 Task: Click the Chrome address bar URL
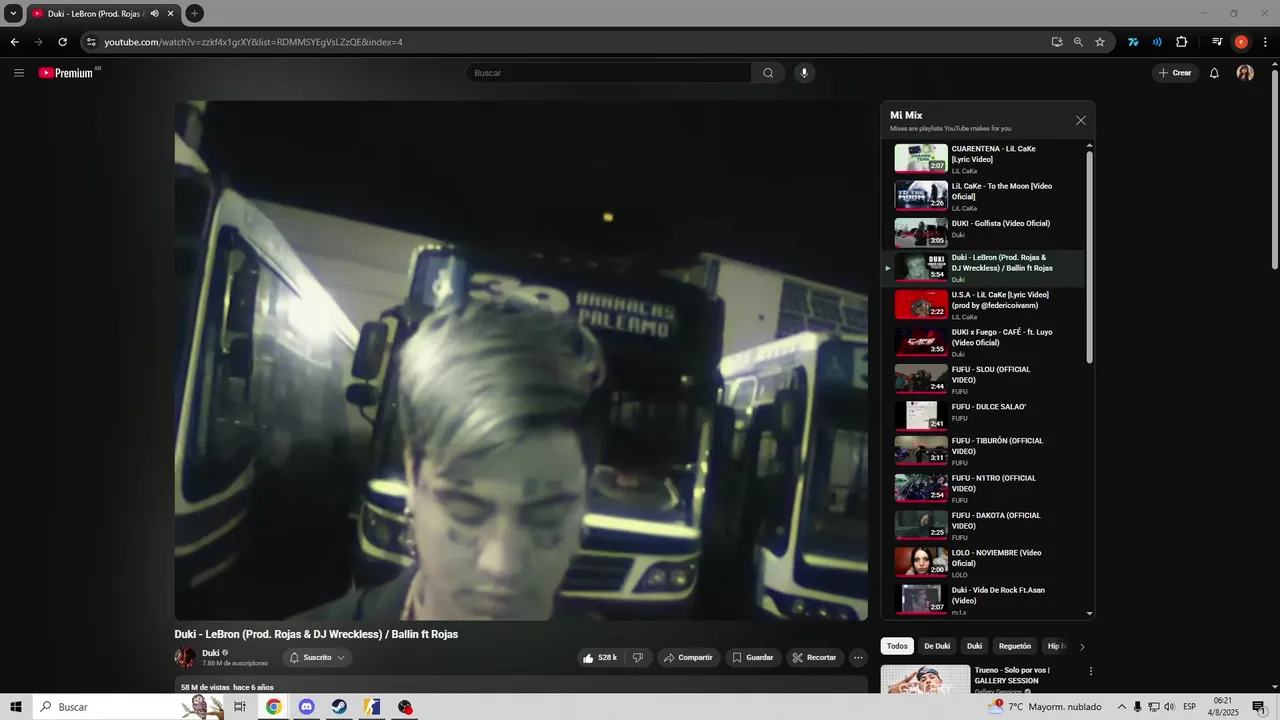tap(253, 42)
